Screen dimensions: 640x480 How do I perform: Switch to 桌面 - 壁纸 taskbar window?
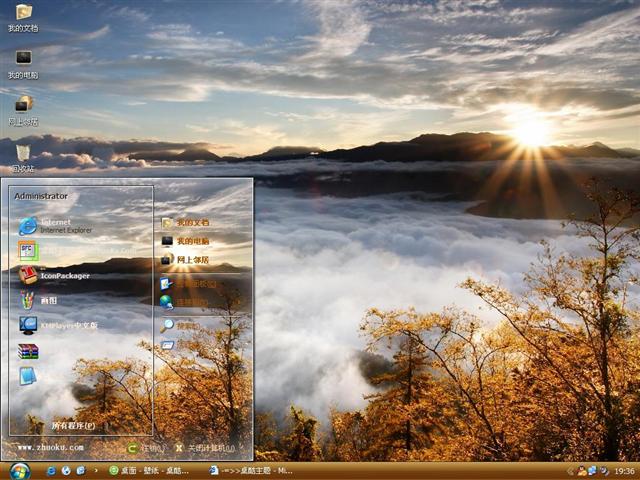[x=149, y=471]
